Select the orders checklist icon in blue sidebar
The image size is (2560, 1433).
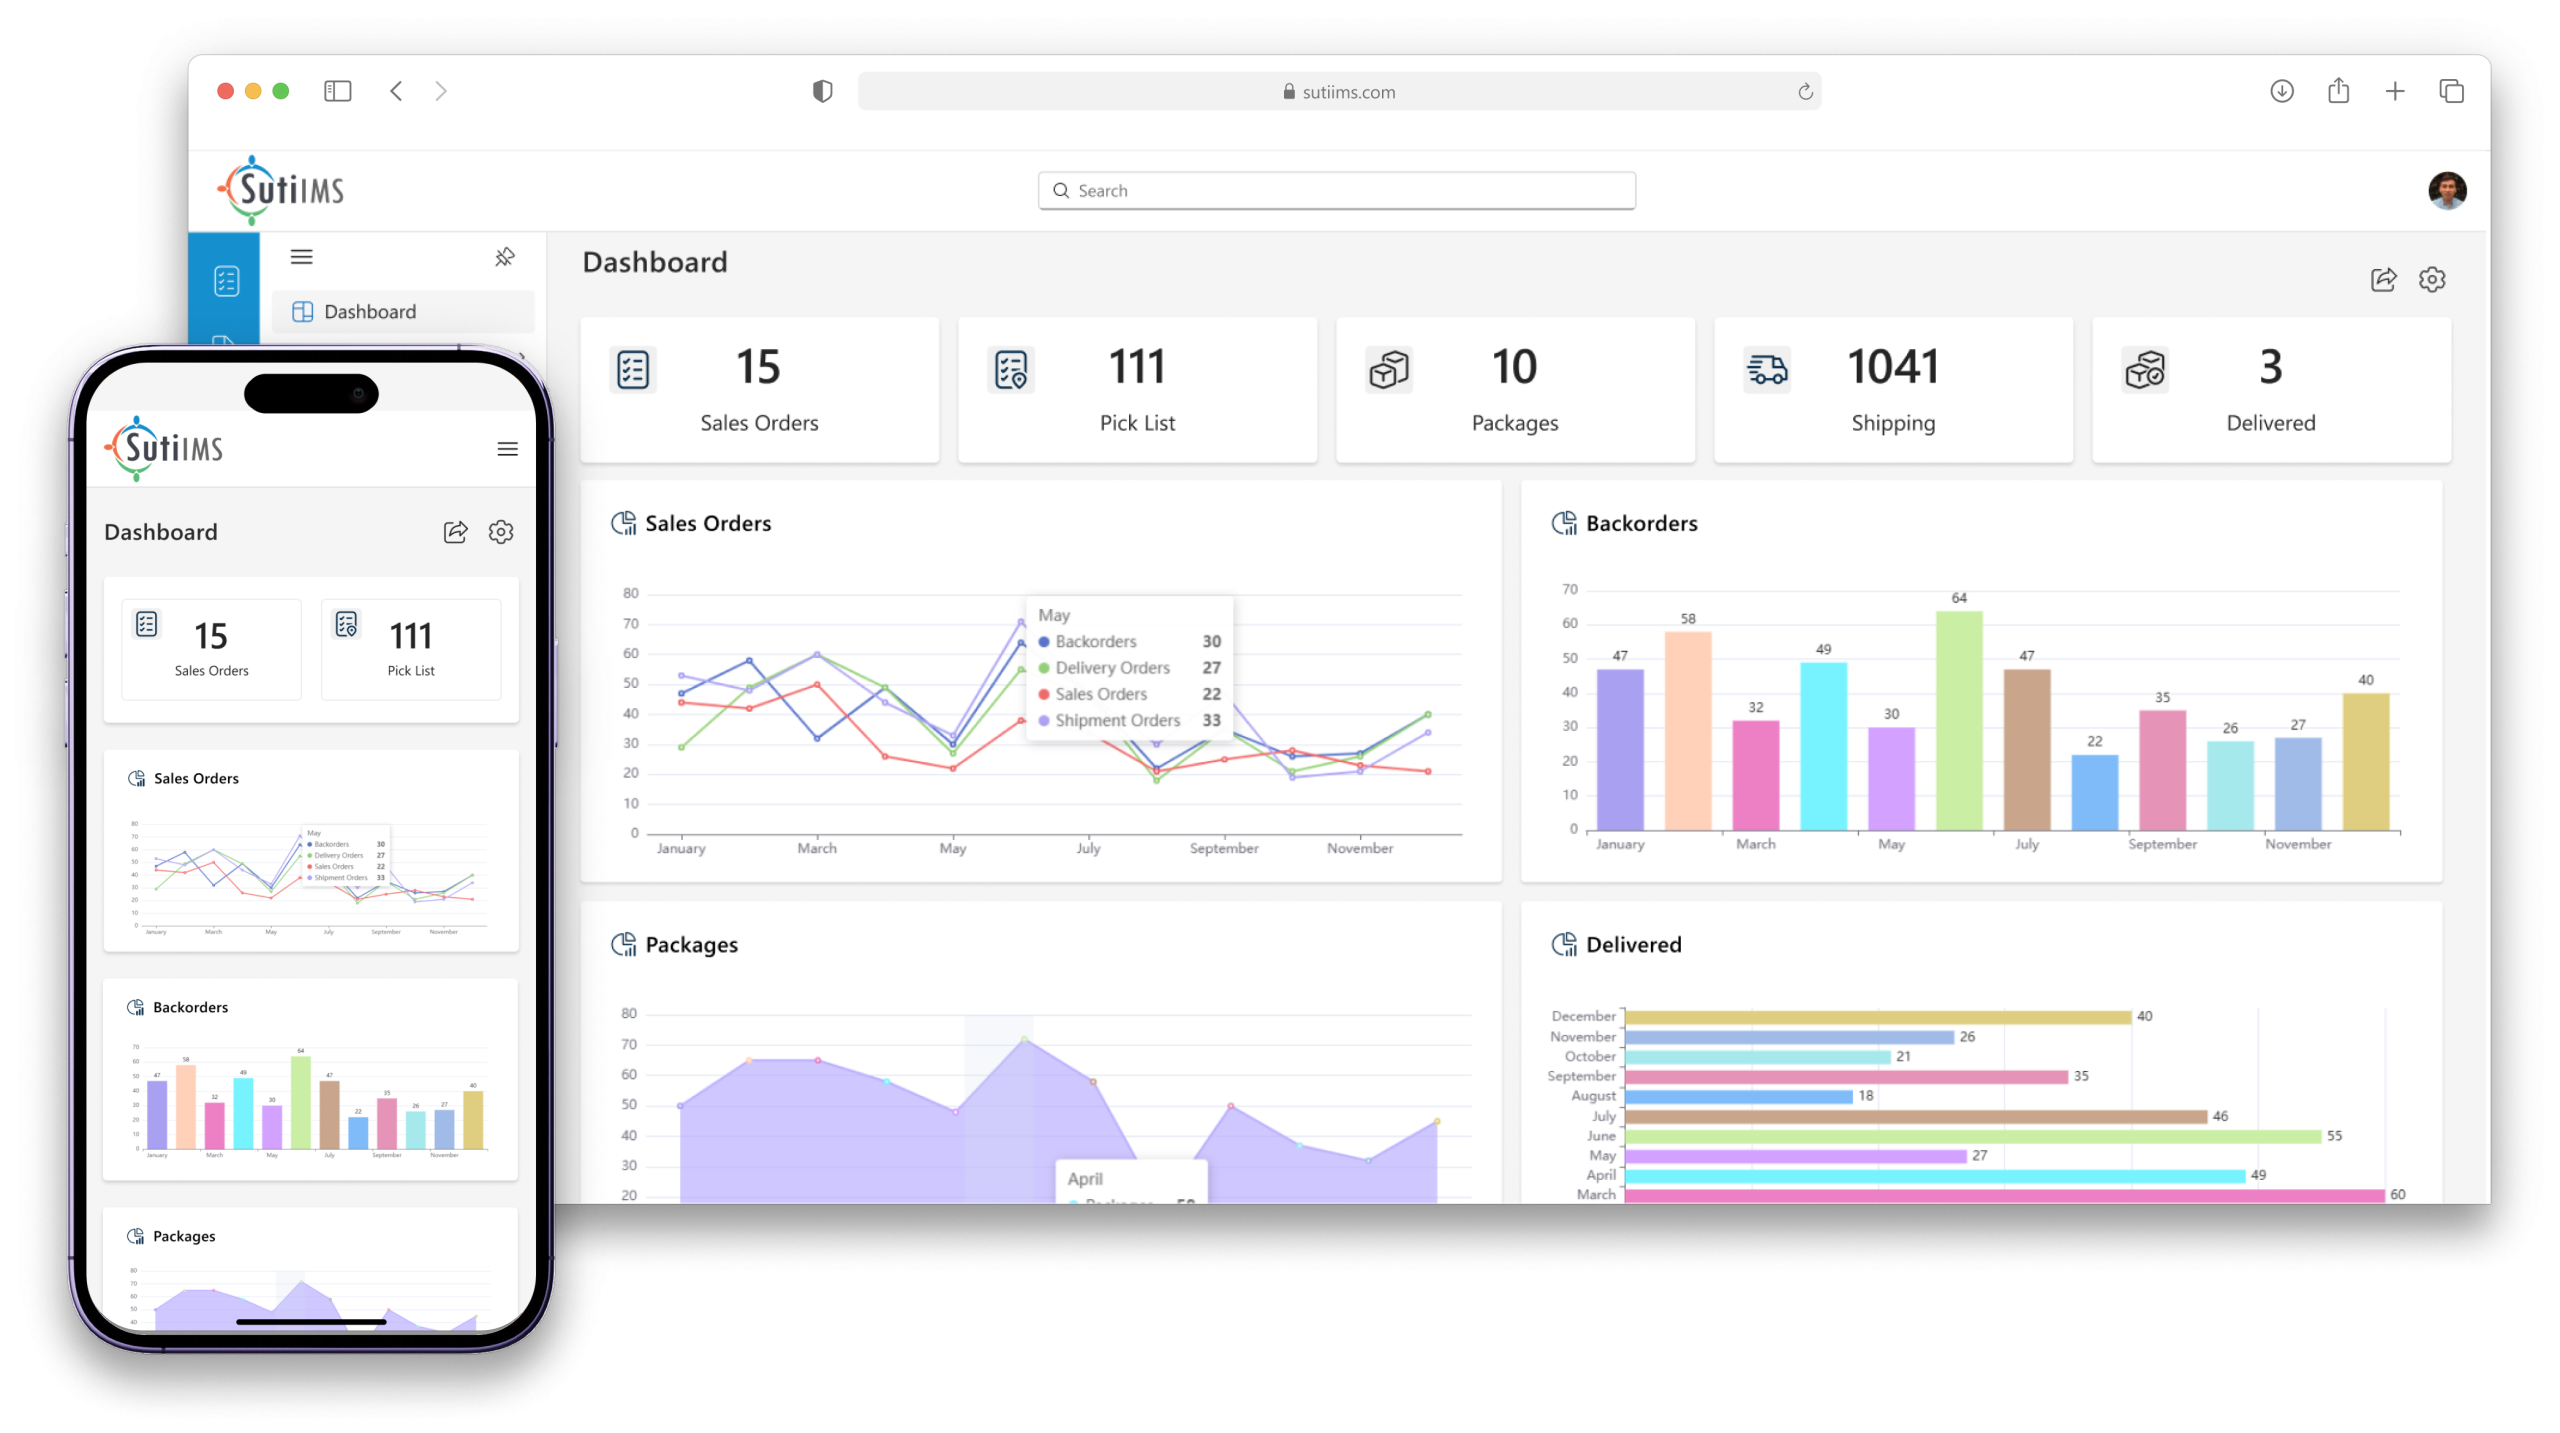pos(226,281)
